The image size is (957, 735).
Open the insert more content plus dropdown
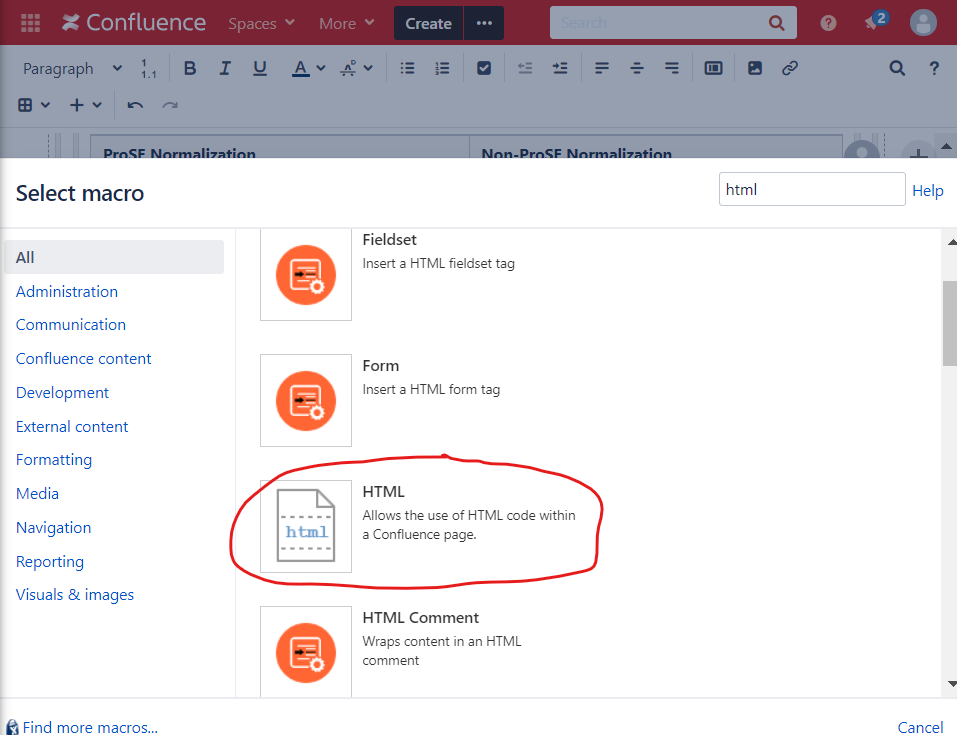click(x=85, y=105)
